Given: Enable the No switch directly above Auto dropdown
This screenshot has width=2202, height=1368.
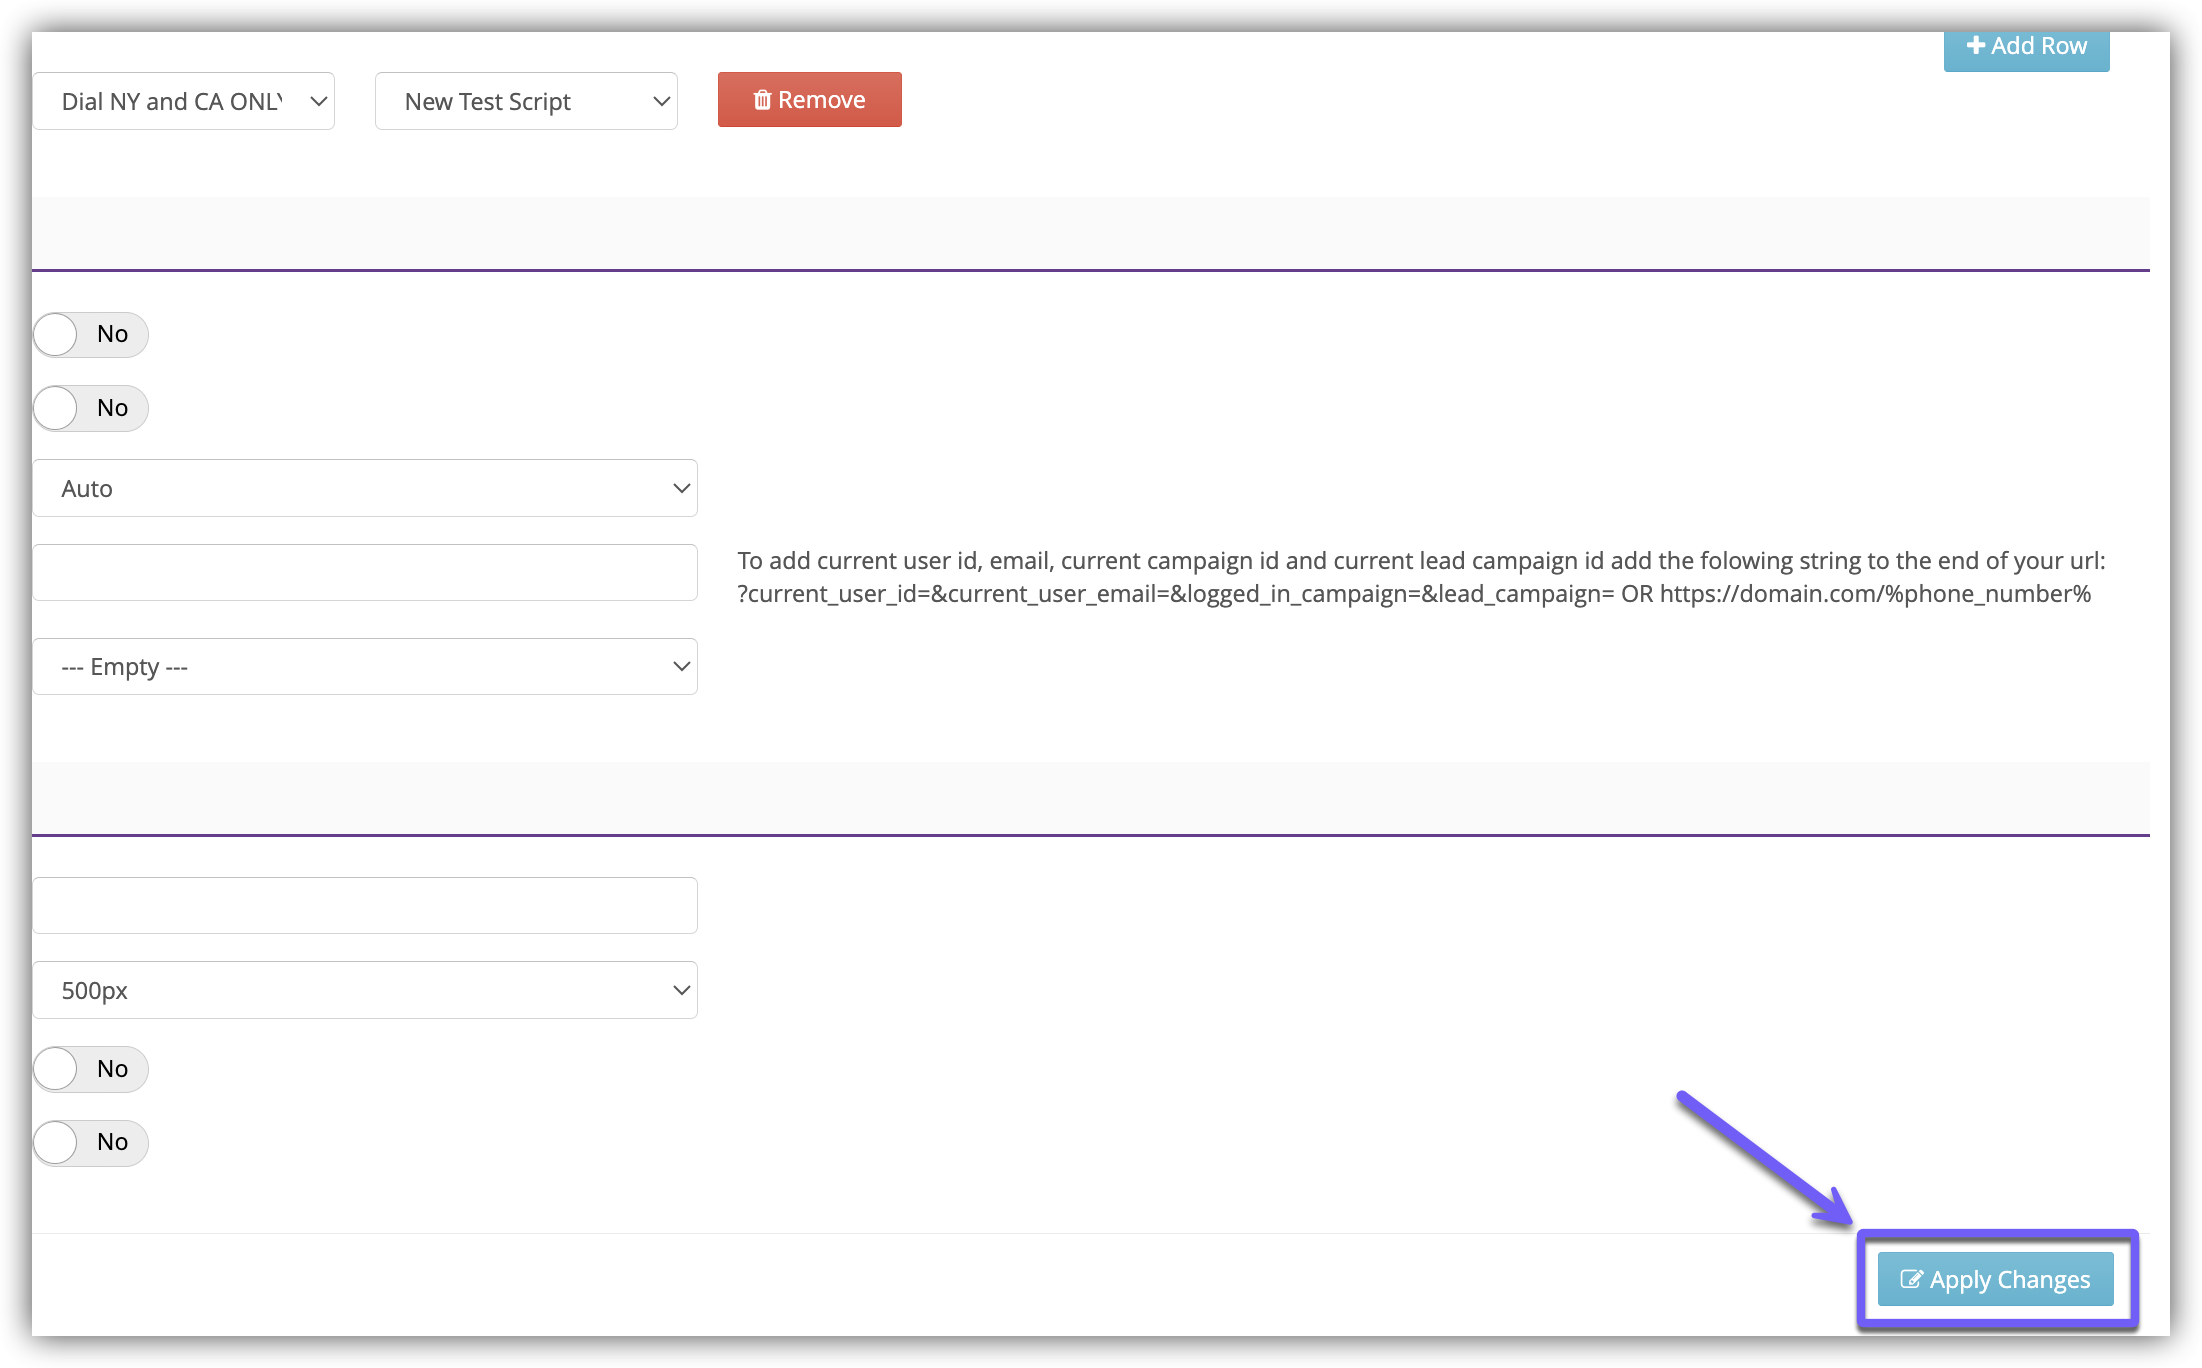Looking at the screenshot, I should point(90,408).
